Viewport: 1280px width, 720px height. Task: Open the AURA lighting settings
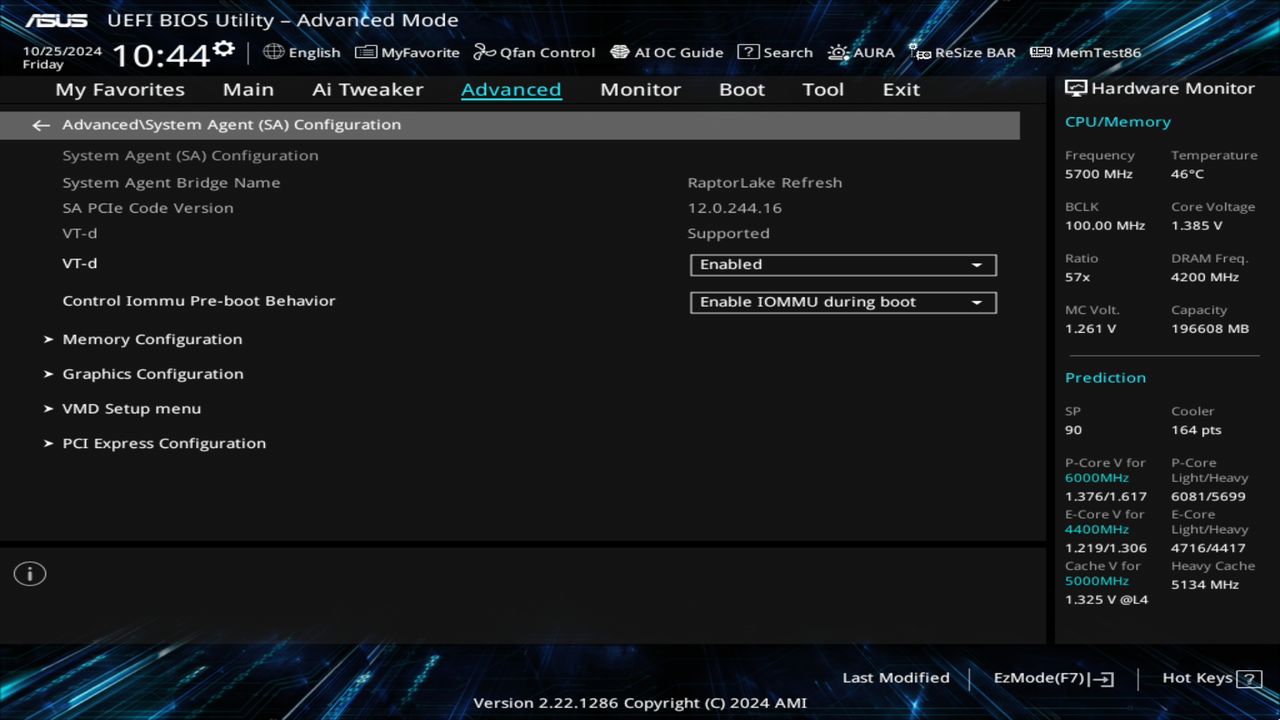(861, 52)
